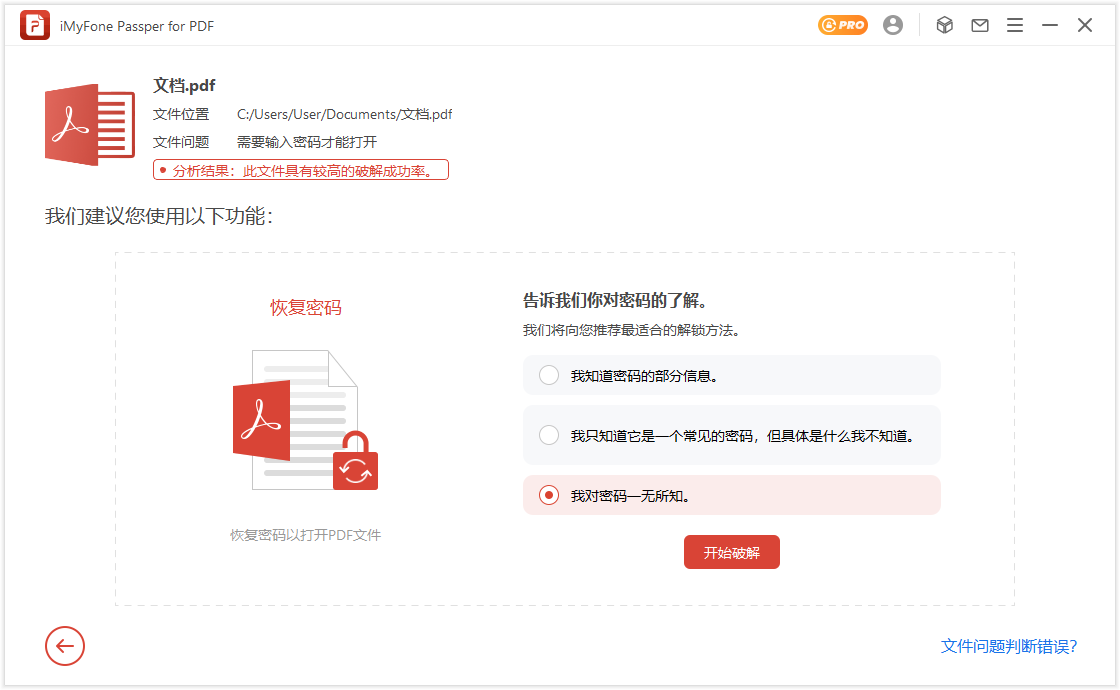Screen dimensions: 1120x690
Task: Click the red 分析结果 analysis result box
Action: click(301, 170)
